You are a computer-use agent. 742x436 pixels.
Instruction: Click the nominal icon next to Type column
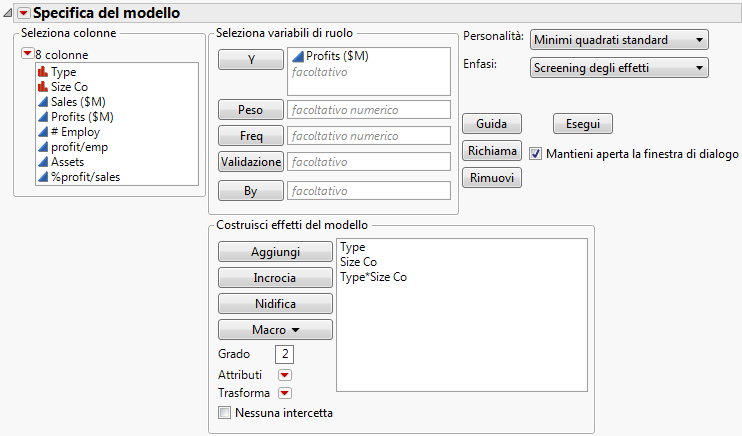[42, 72]
